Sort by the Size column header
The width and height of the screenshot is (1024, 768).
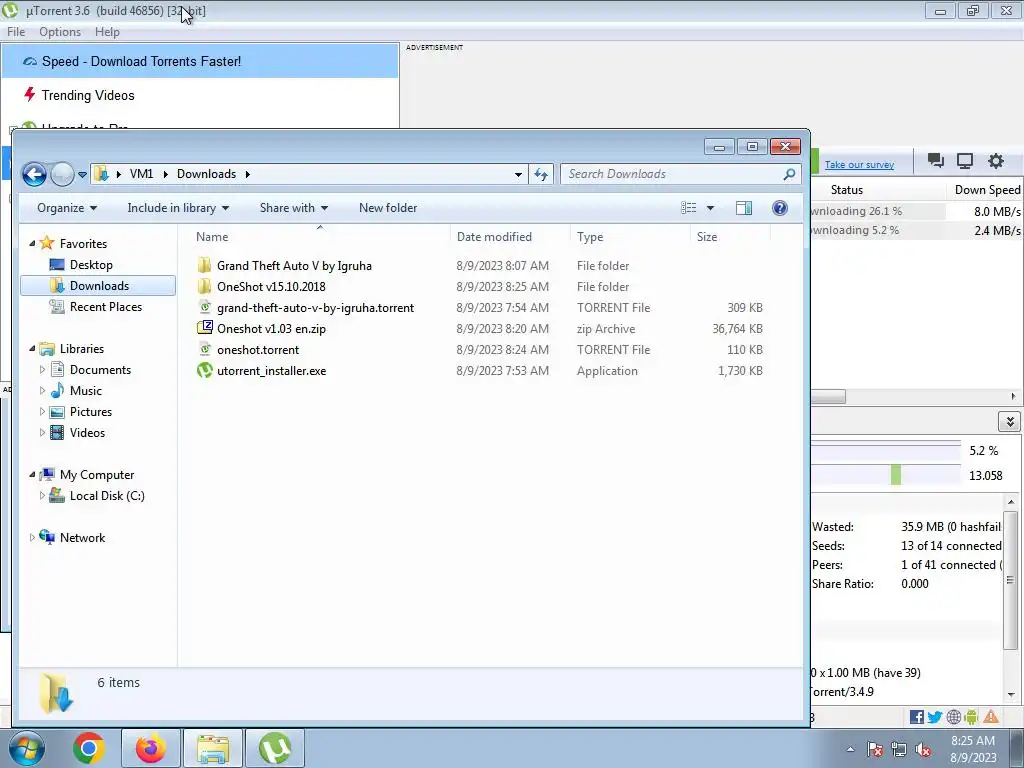[x=731, y=237]
